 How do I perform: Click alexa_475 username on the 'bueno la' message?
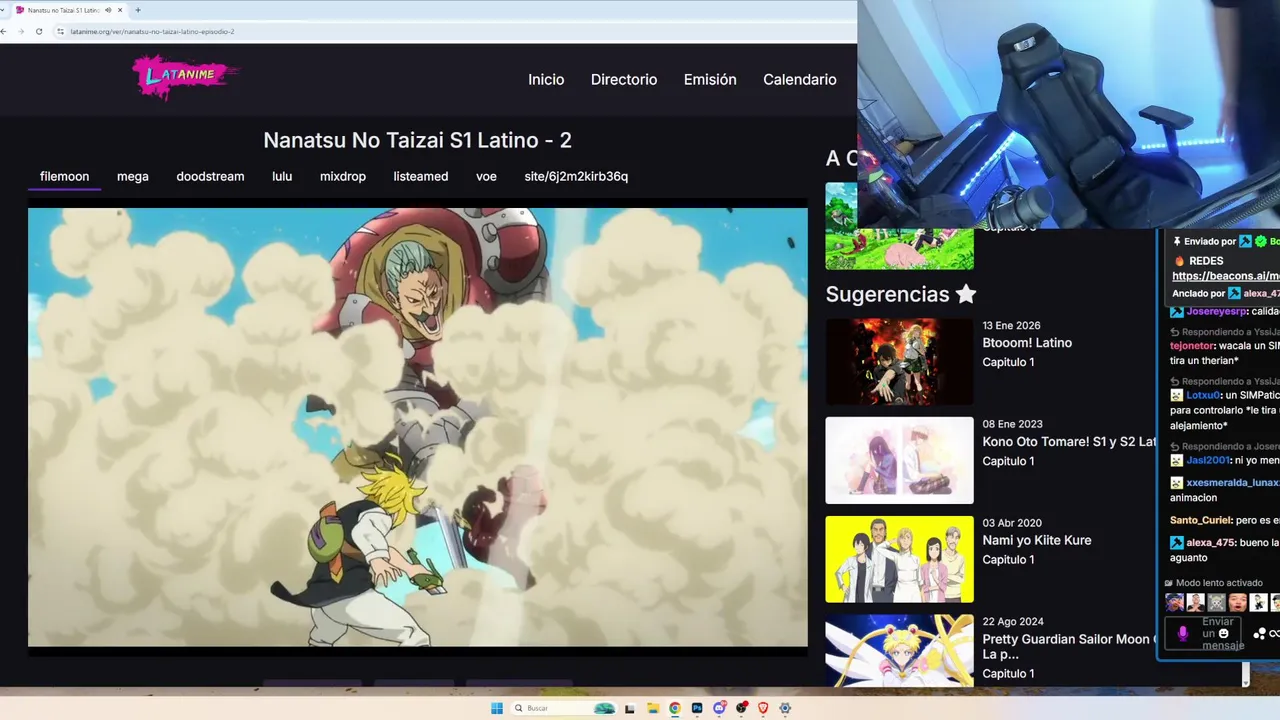click(x=1211, y=543)
